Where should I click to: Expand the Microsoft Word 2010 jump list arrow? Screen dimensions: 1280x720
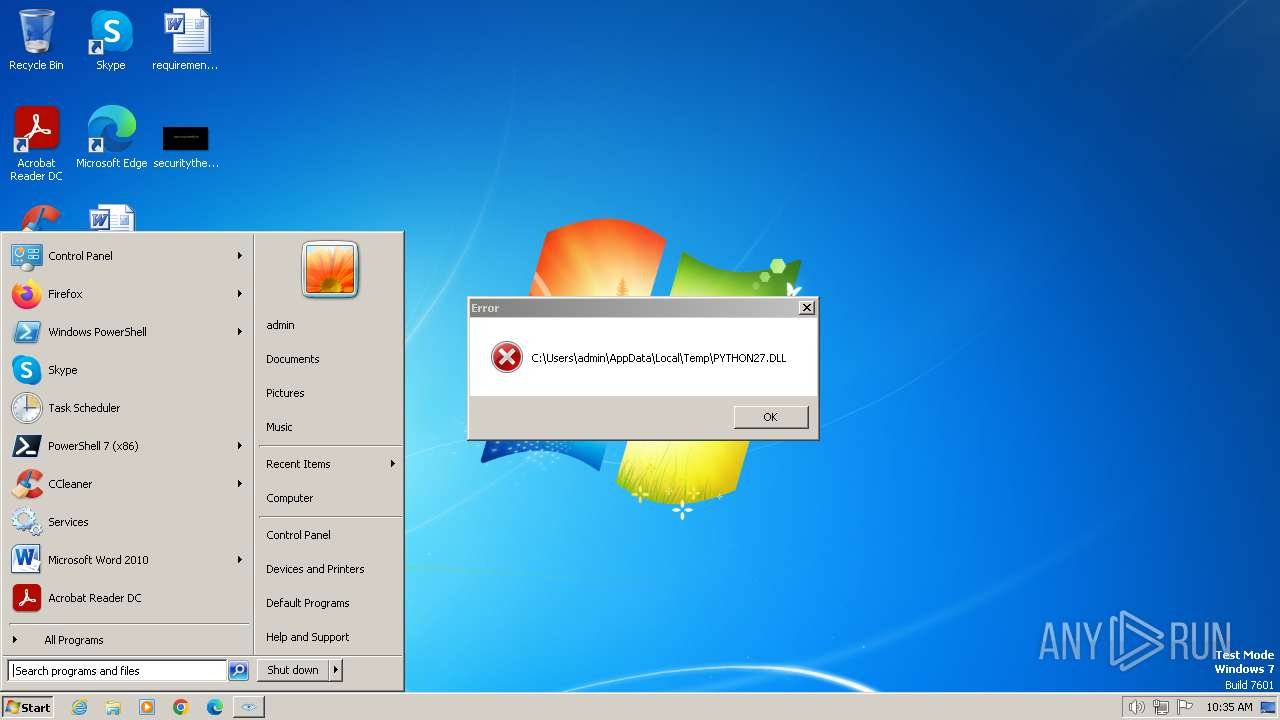240,560
